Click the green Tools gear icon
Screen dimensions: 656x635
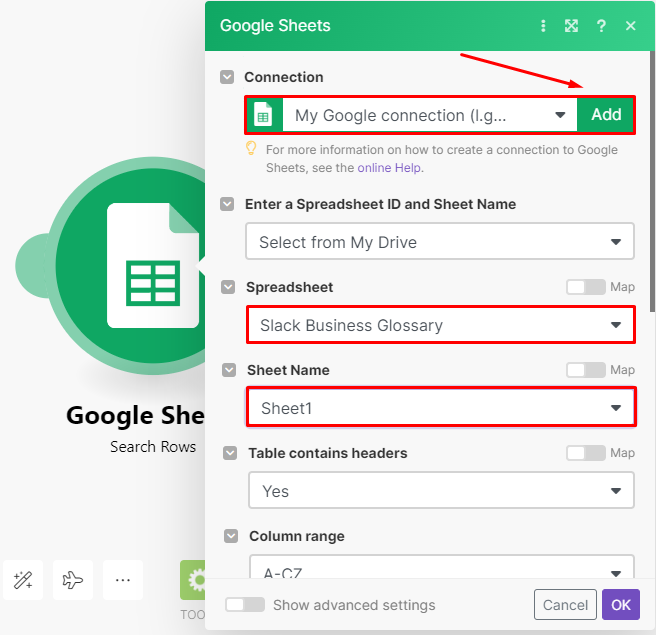pyautogui.click(x=193, y=580)
